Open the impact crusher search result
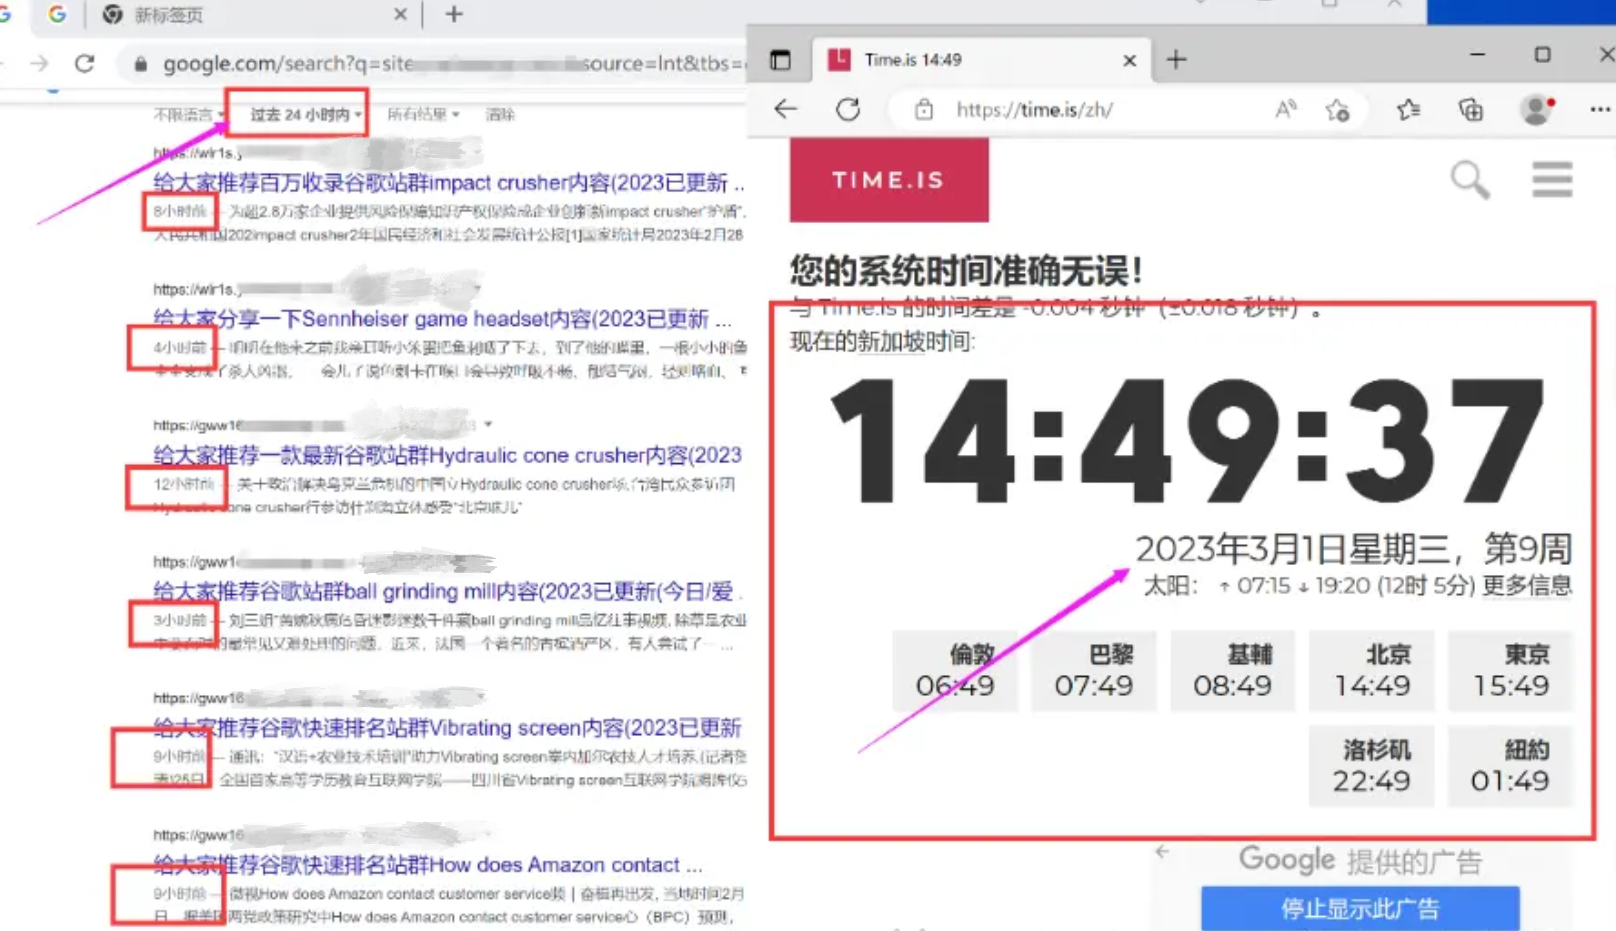The width and height of the screenshot is (1616, 931). pos(448,183)
